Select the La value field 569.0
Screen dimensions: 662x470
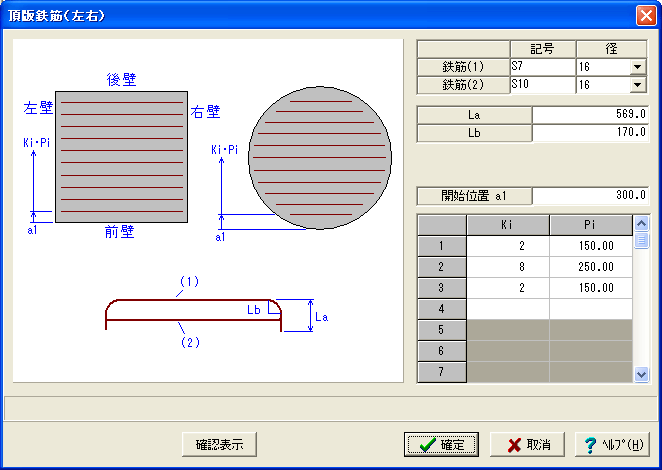[x=590, y=114]
